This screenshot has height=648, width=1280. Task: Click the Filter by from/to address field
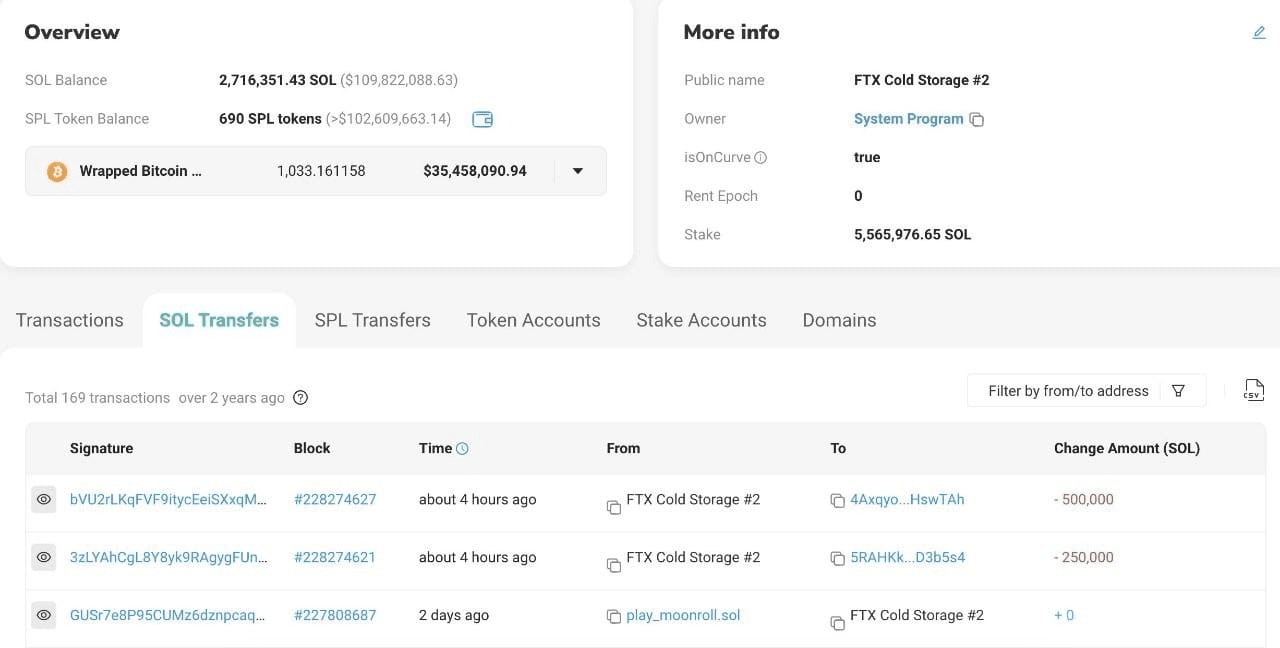[x=1068, y=391]
